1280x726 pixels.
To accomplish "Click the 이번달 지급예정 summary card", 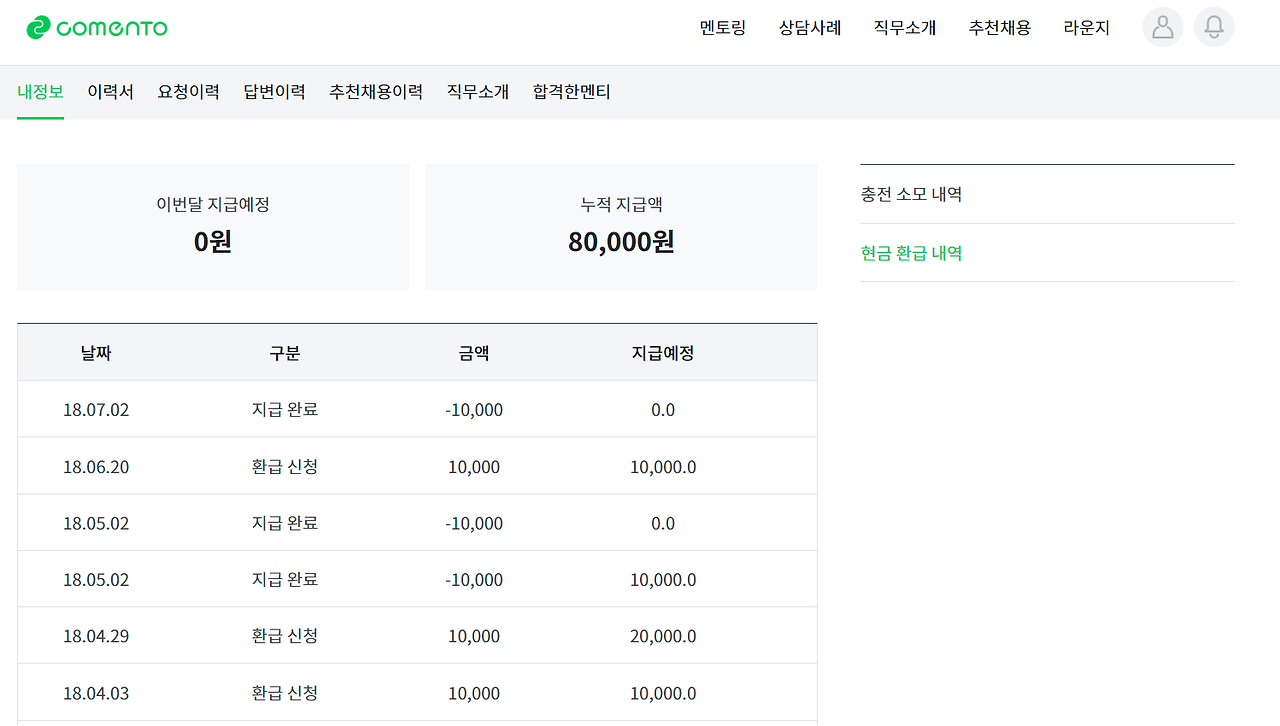I will [213, 228].
